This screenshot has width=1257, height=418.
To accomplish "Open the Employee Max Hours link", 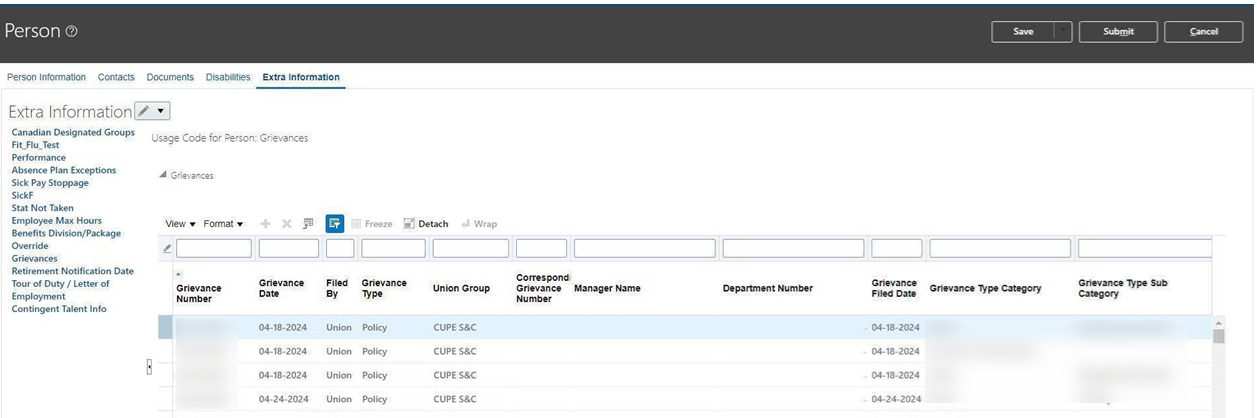I will (57, 221).
